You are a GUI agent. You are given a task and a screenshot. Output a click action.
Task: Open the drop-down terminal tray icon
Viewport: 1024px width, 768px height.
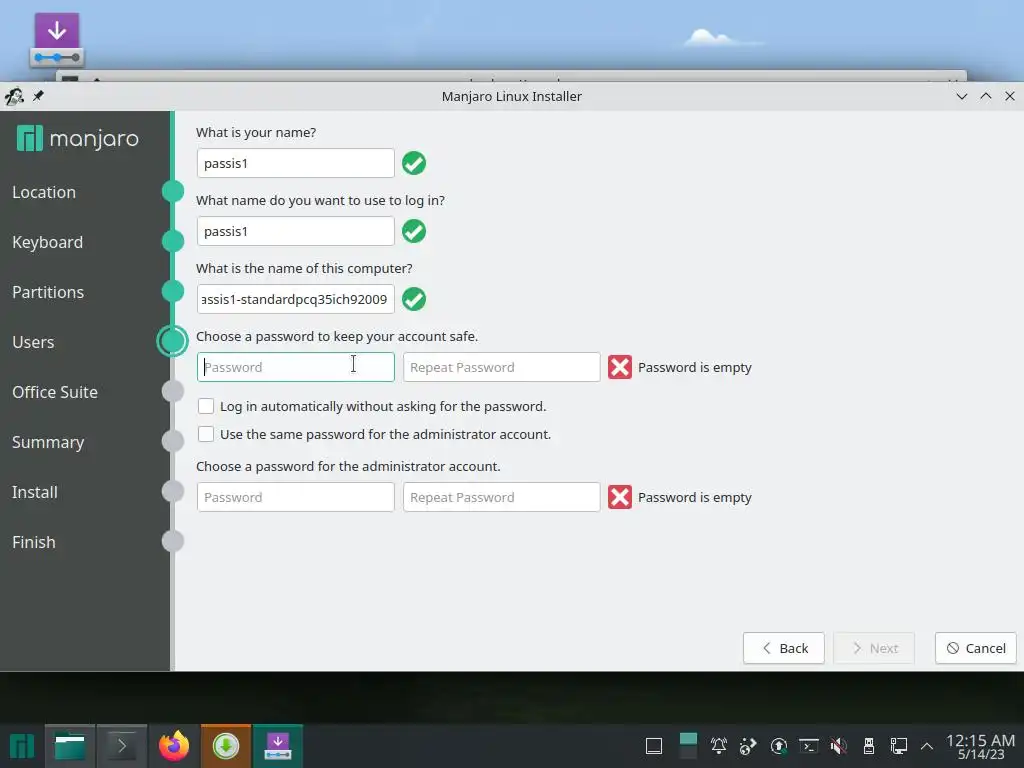point(808,746)
